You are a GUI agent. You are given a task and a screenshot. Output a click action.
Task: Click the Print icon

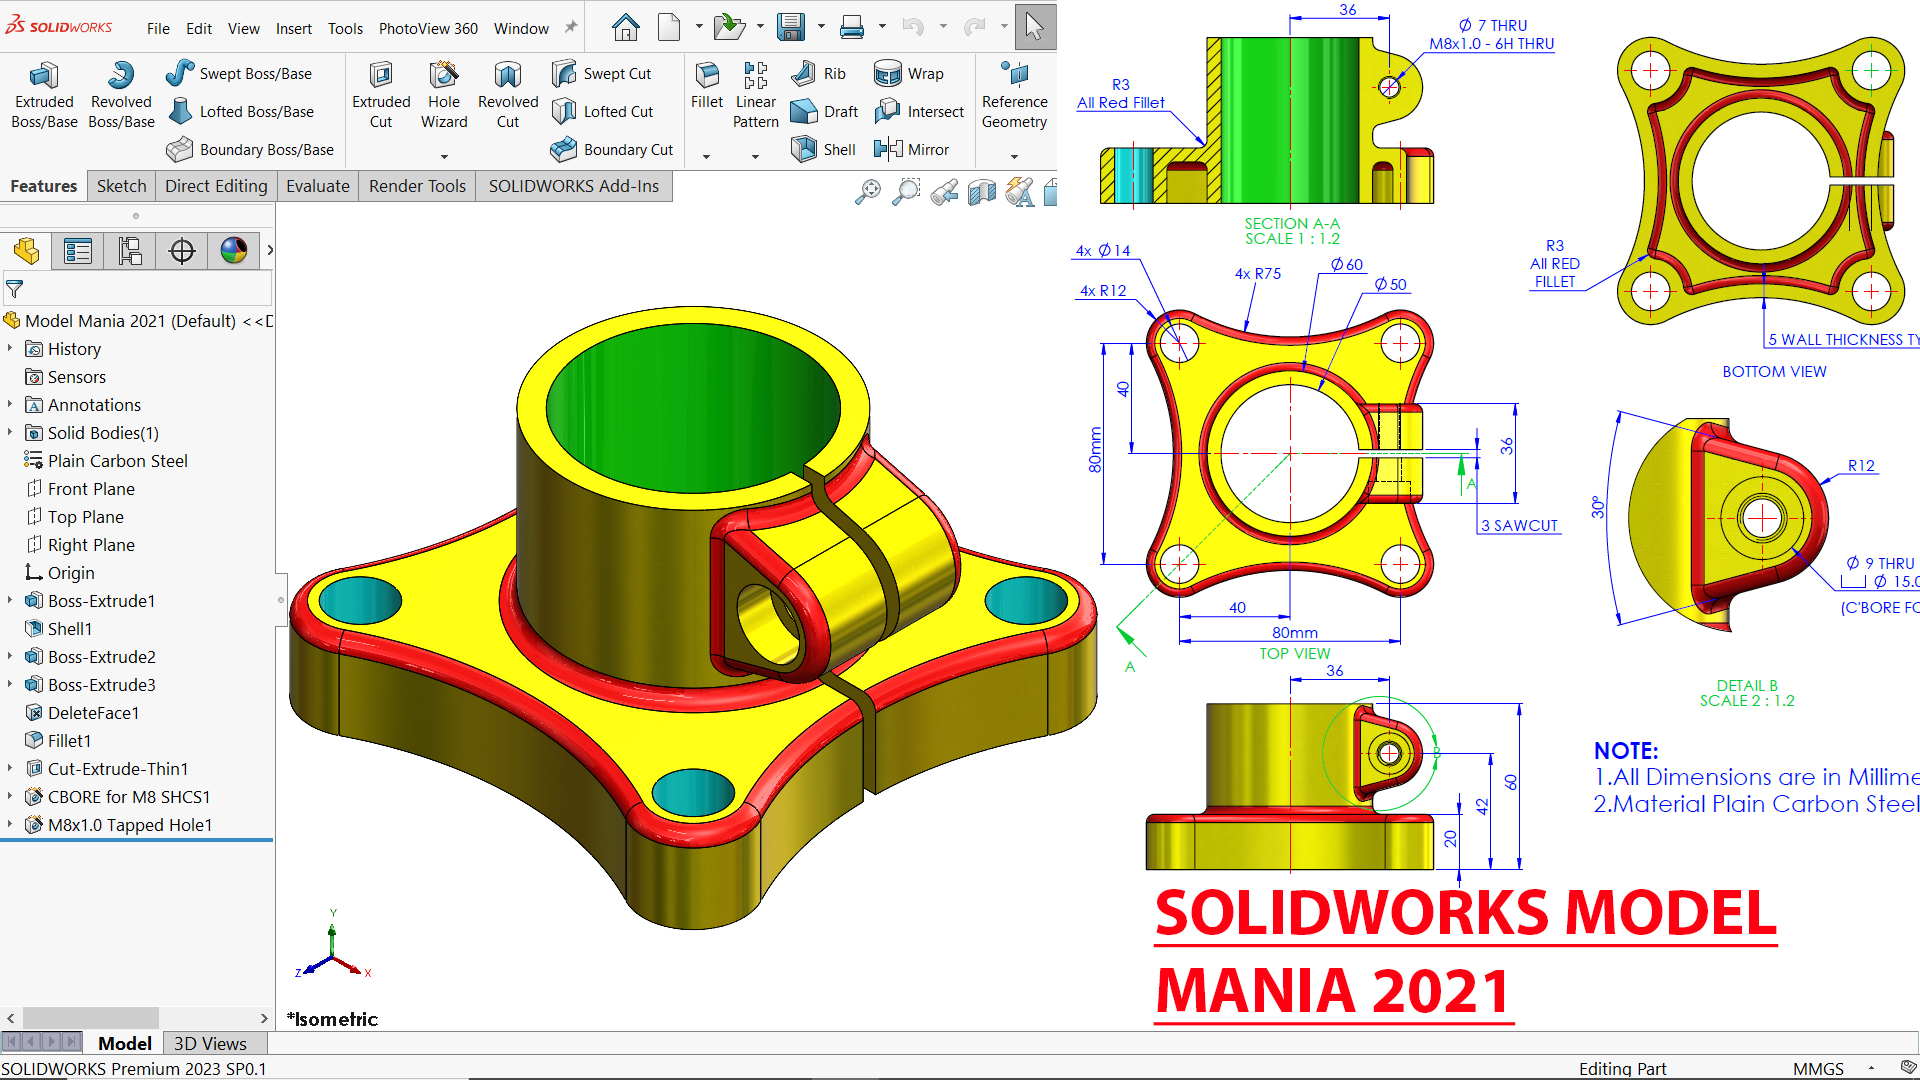tap(852, 27)
